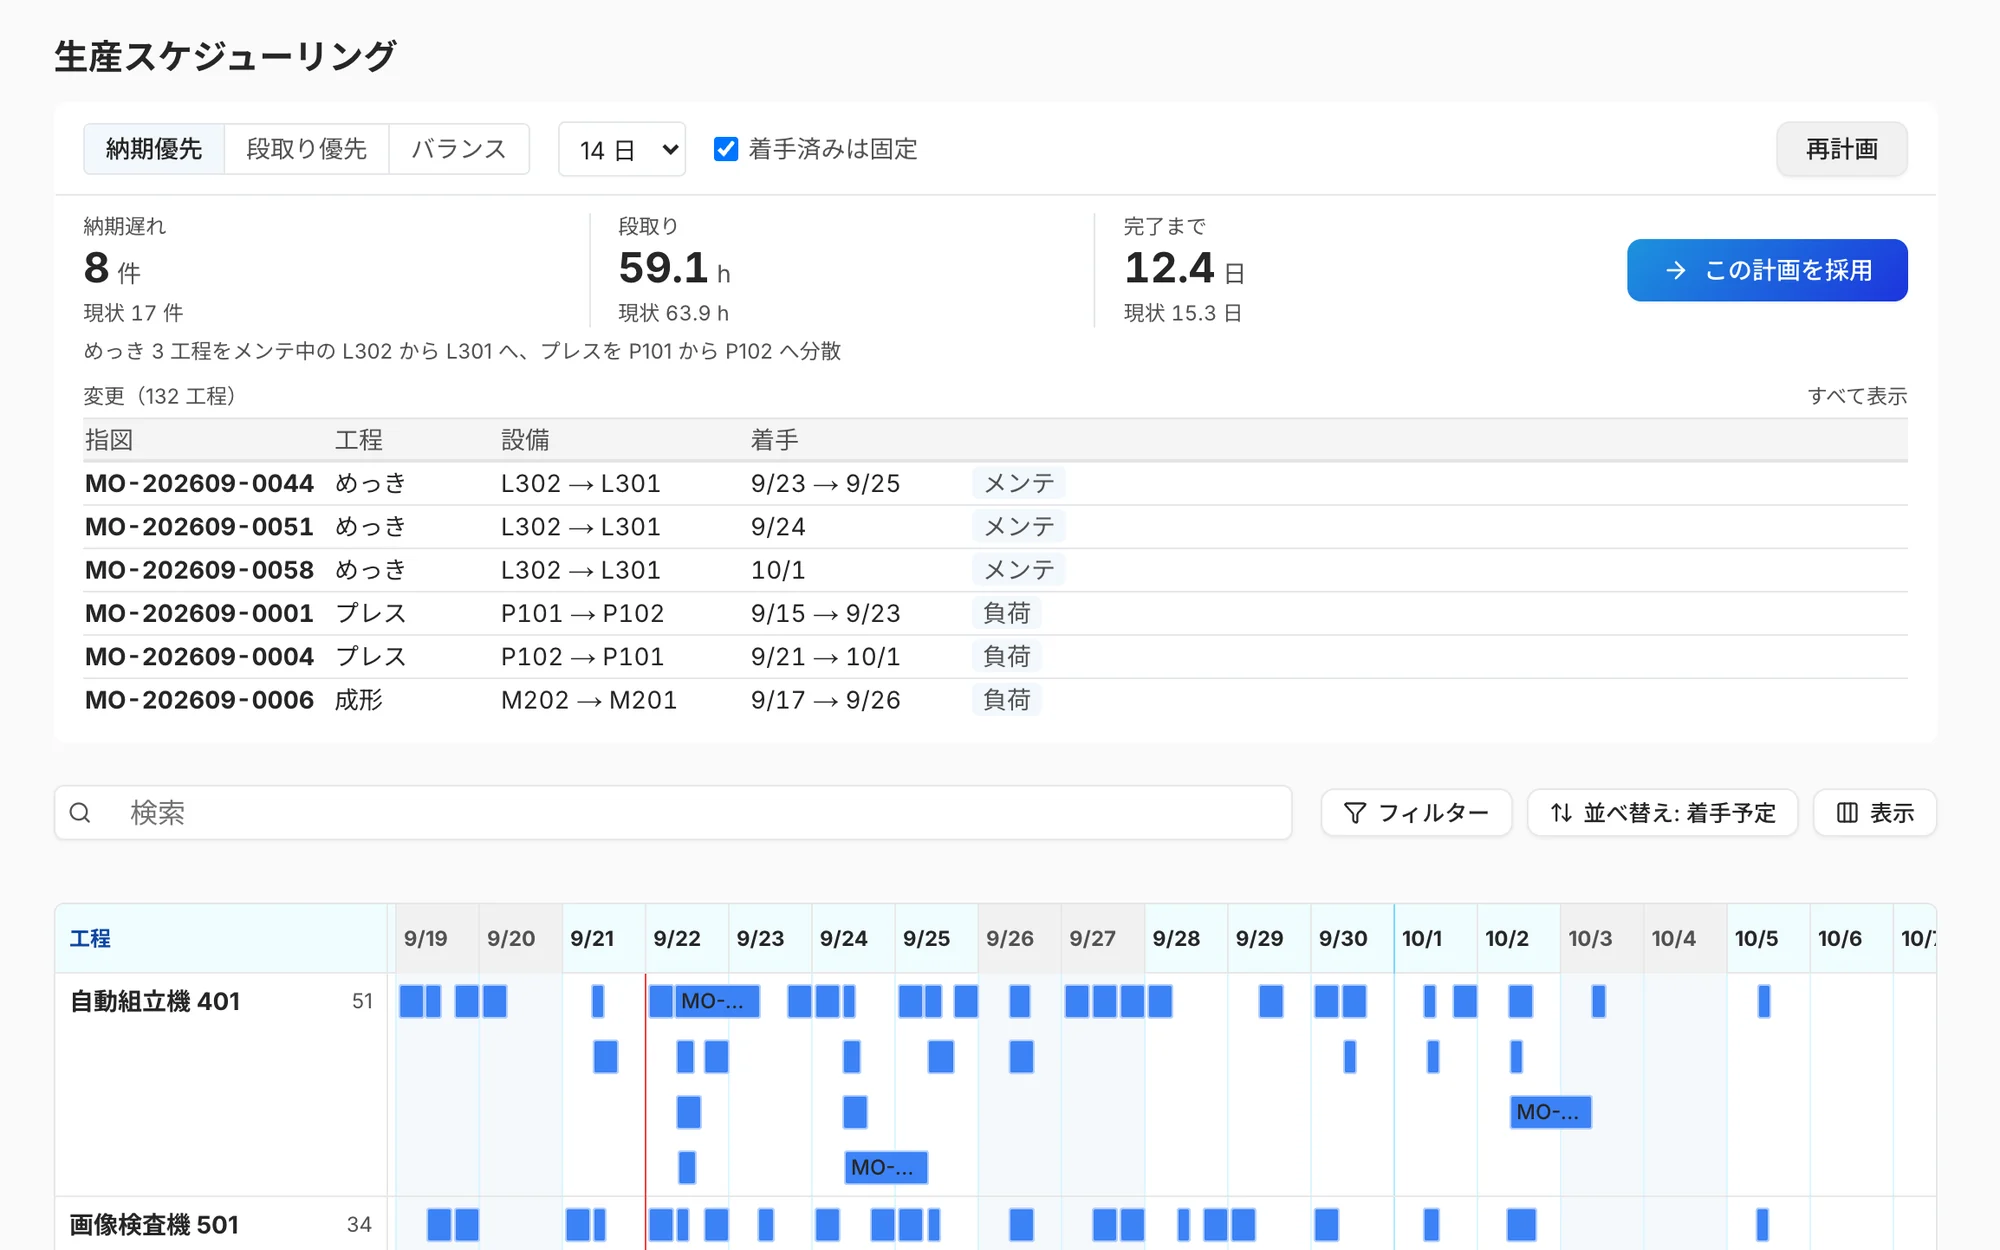Viewport: 2000px width, 1250px height.
Task: Adopt the plan with この計画を採用
Action: pyautogui.click(x=1767, y=270)
